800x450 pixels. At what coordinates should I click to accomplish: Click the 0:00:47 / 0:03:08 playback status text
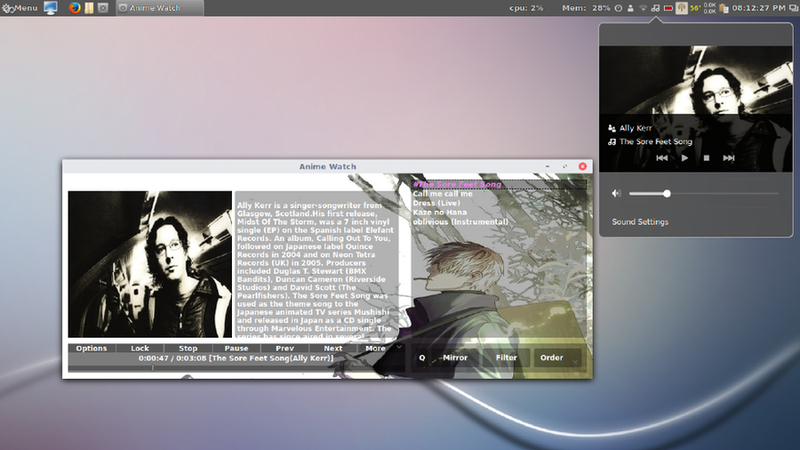click(236, 358)
